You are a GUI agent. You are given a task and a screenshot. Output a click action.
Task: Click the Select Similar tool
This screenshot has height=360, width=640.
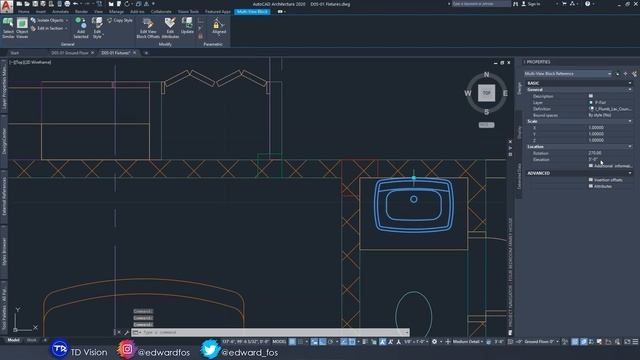(8, 28)
